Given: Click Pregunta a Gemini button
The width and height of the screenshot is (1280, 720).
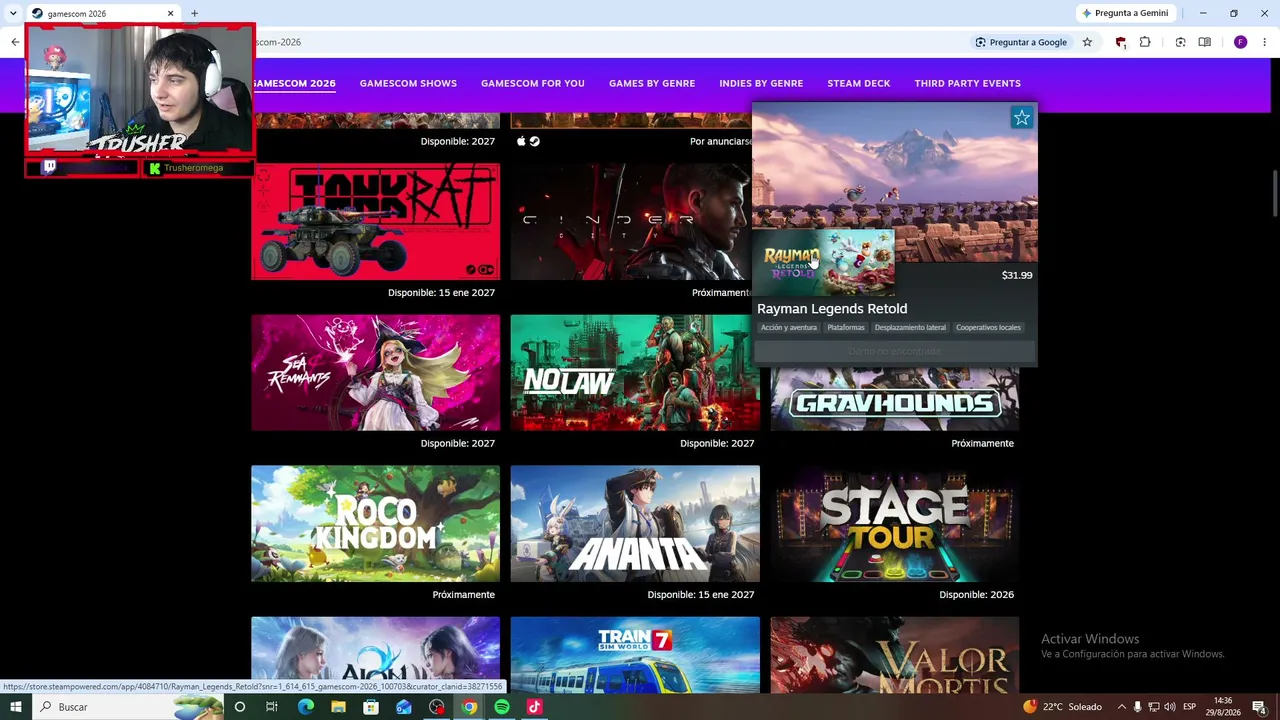Looking at the screenshot, I should (1125, 13).
